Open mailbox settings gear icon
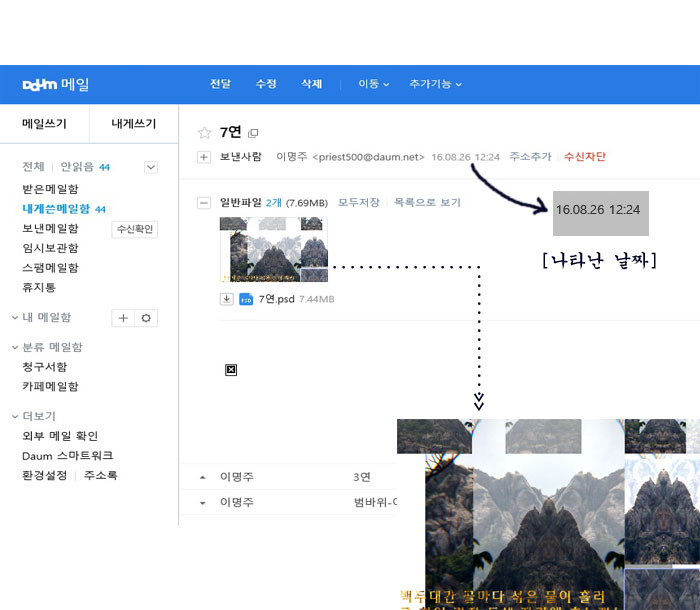This screenshot has height=610, width=700. point(146,318)
